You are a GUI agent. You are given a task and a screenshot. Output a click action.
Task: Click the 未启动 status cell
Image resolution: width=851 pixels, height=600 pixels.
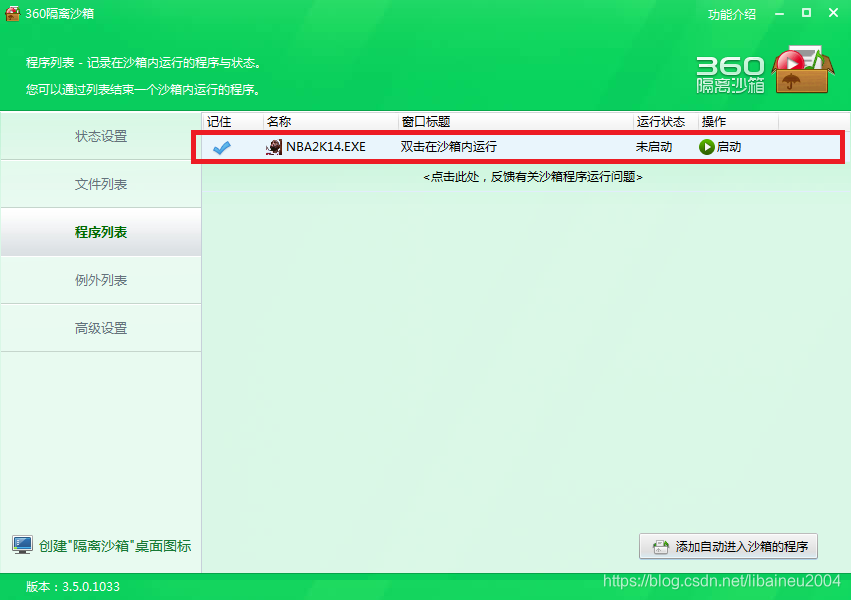(654, 147)
